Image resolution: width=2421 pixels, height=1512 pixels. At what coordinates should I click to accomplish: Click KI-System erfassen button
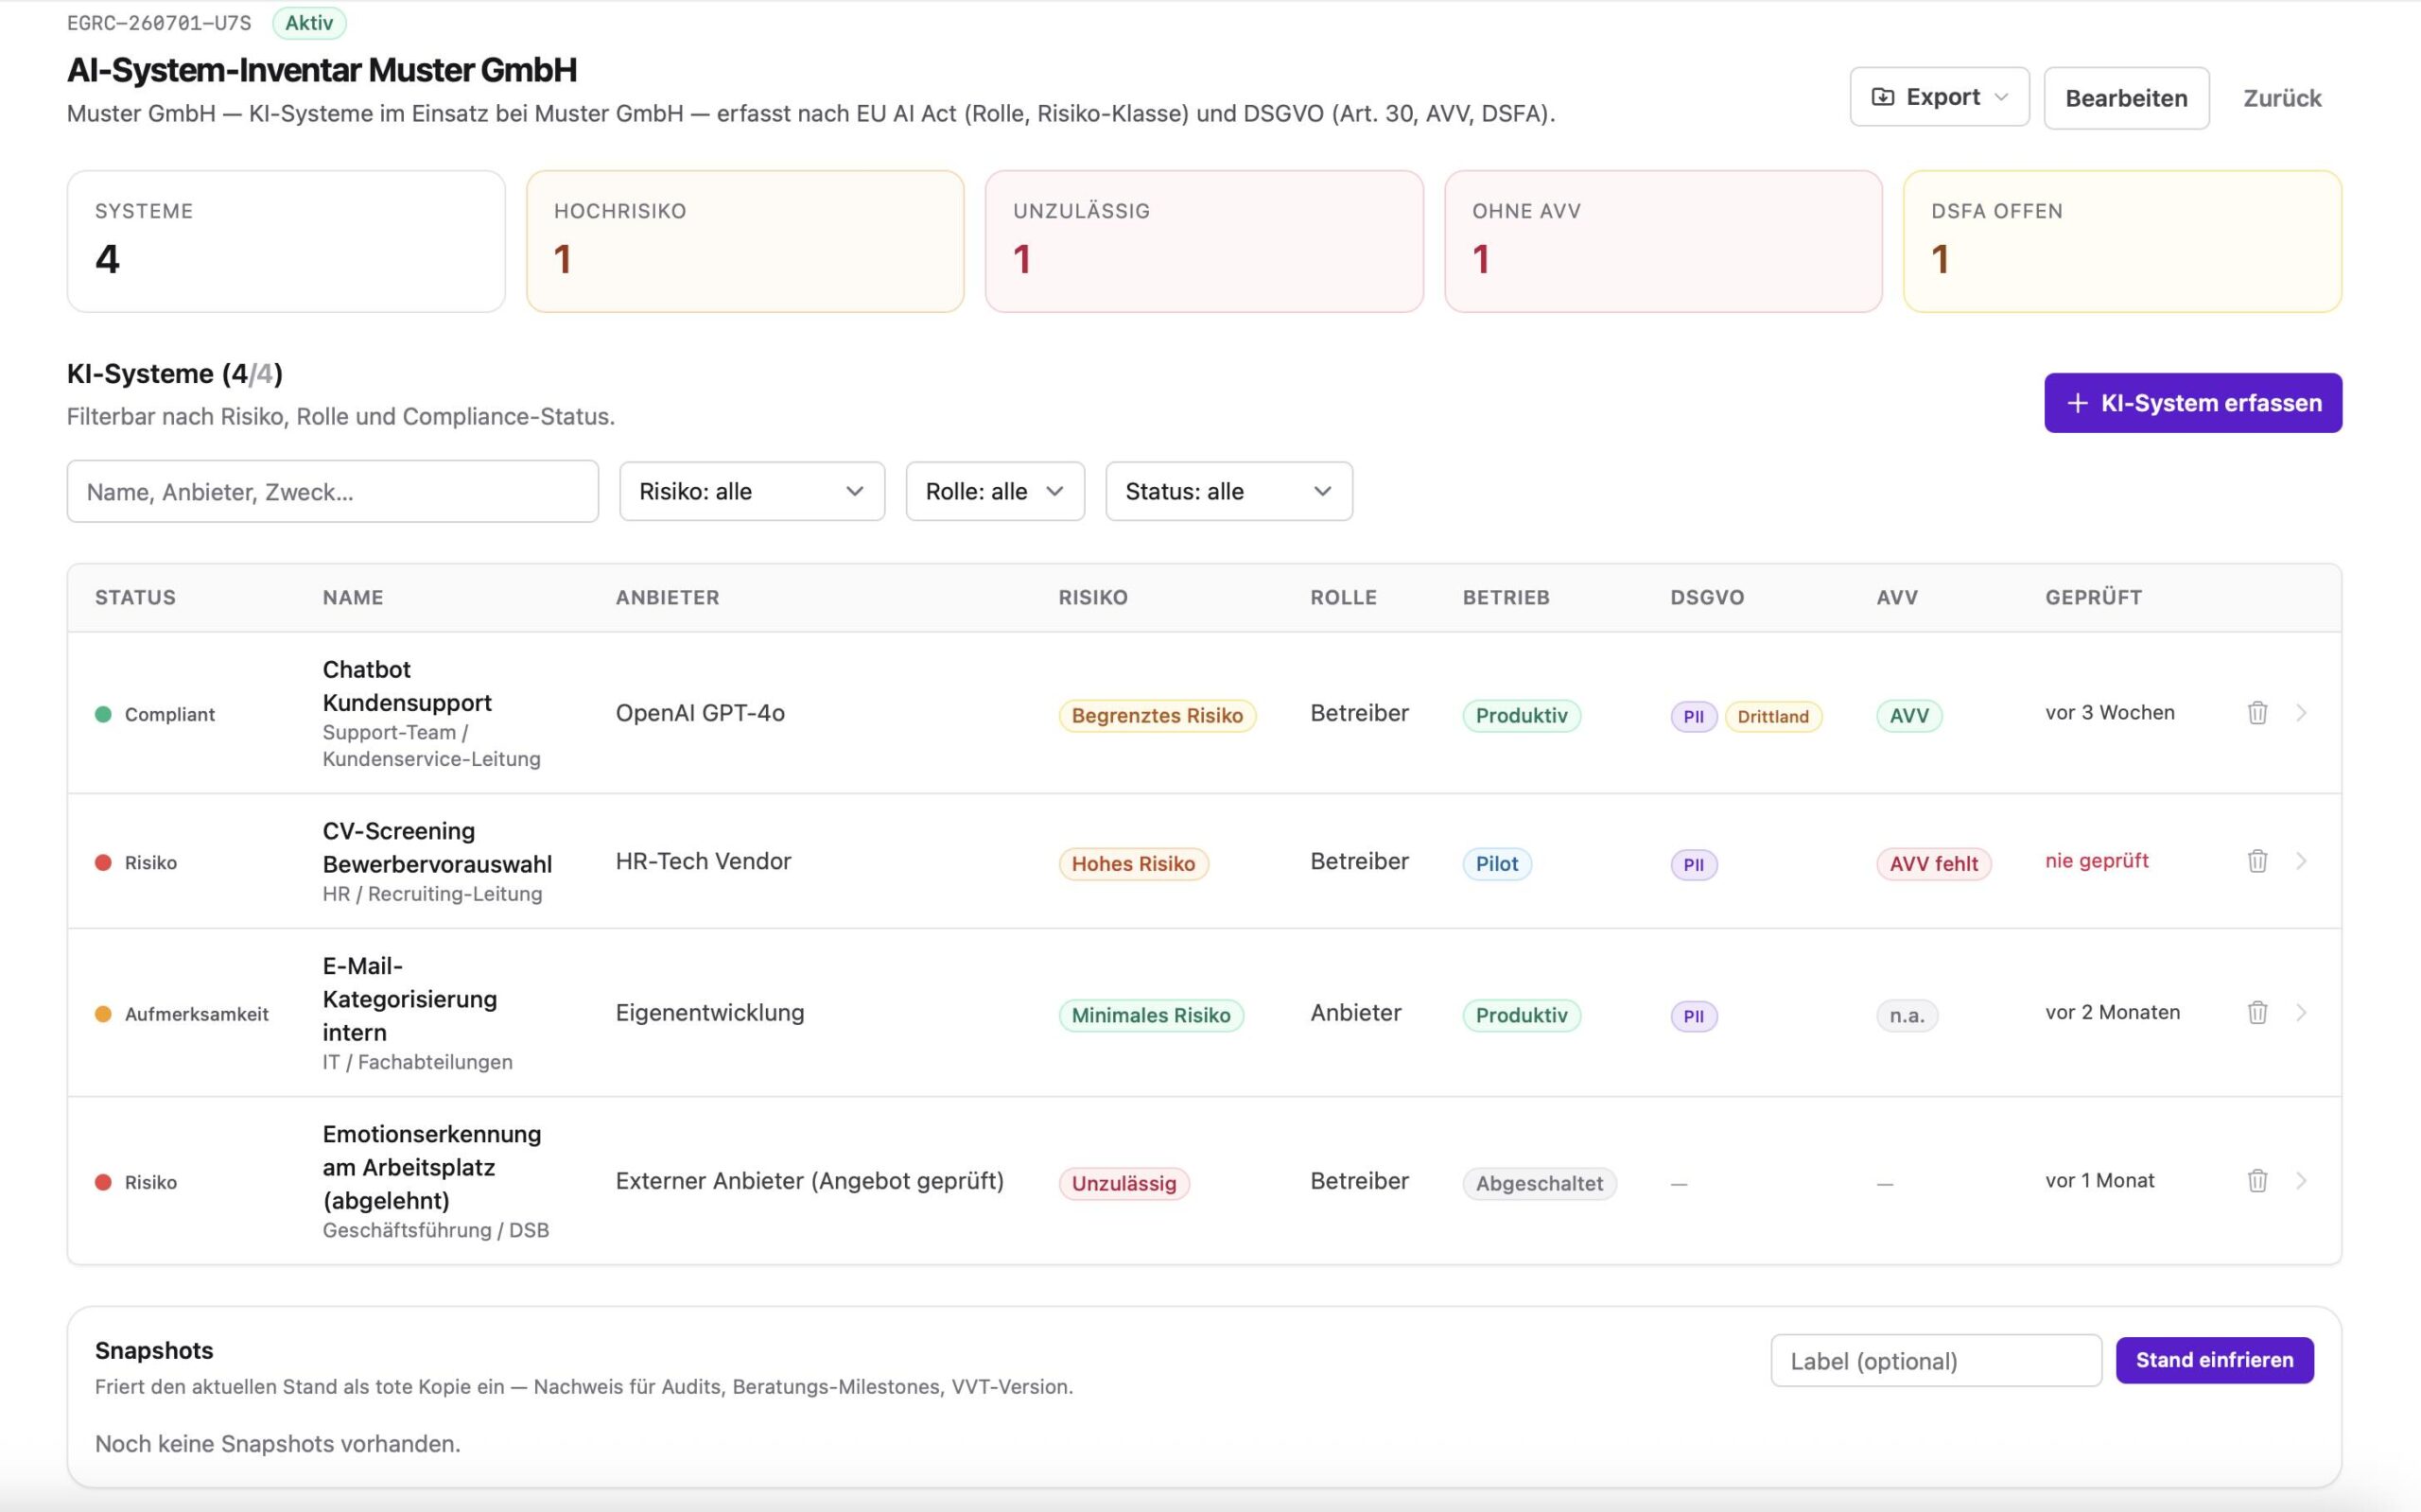click(2193, 403)
